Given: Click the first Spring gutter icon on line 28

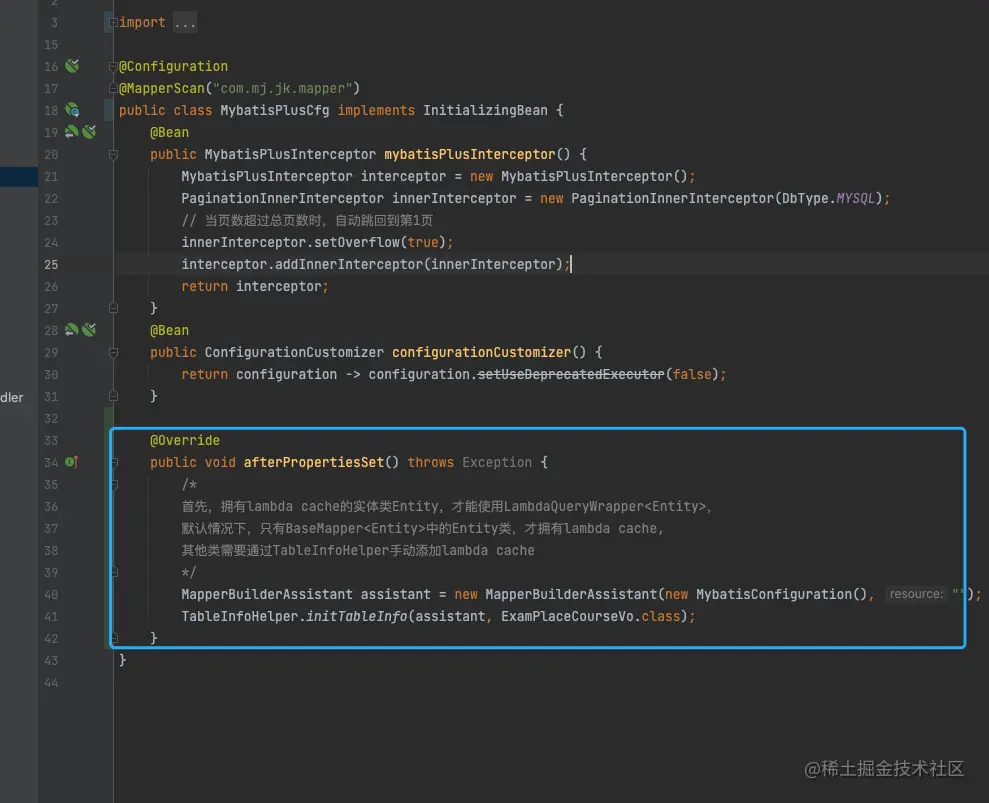Looking at the screenshot, I should pyautogui.click(x=71, y=330).
